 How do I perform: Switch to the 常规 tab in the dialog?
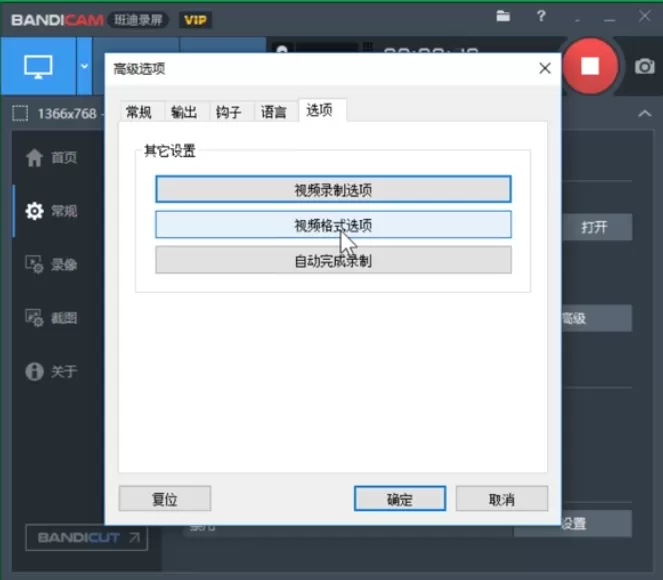point(139,112)
